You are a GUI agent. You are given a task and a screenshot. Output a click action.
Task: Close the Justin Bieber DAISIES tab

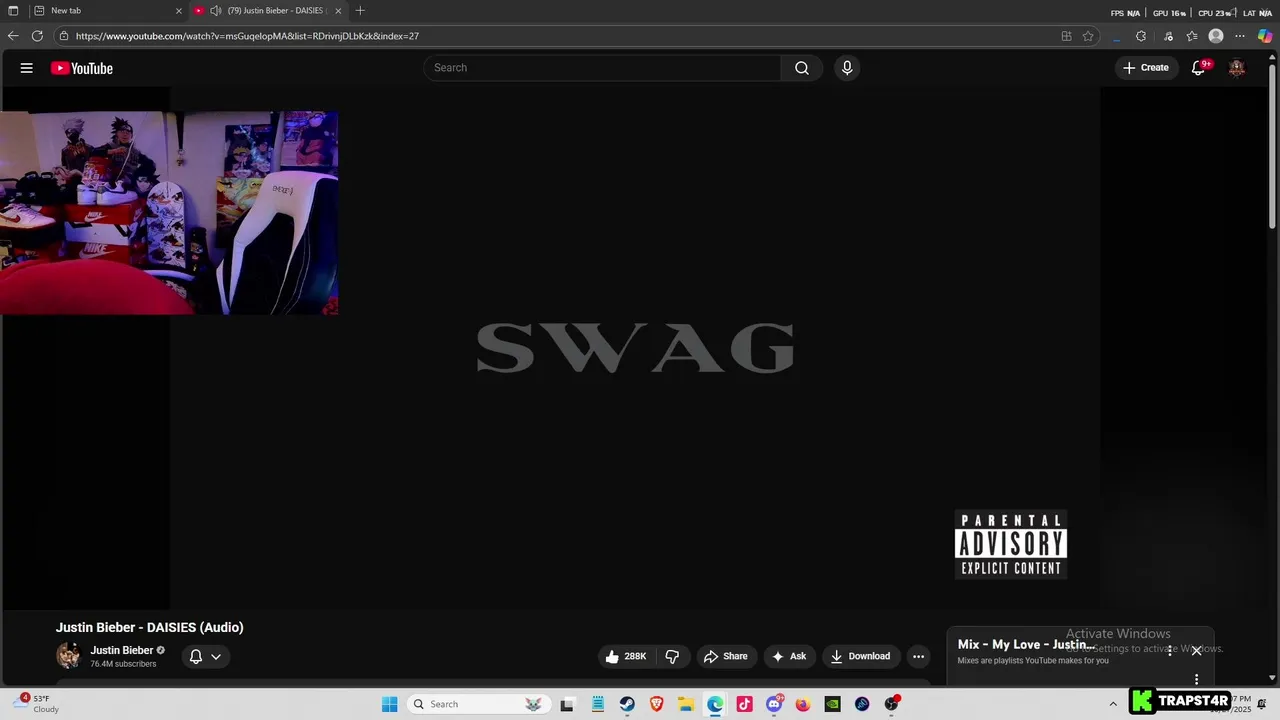coord(338,11)
